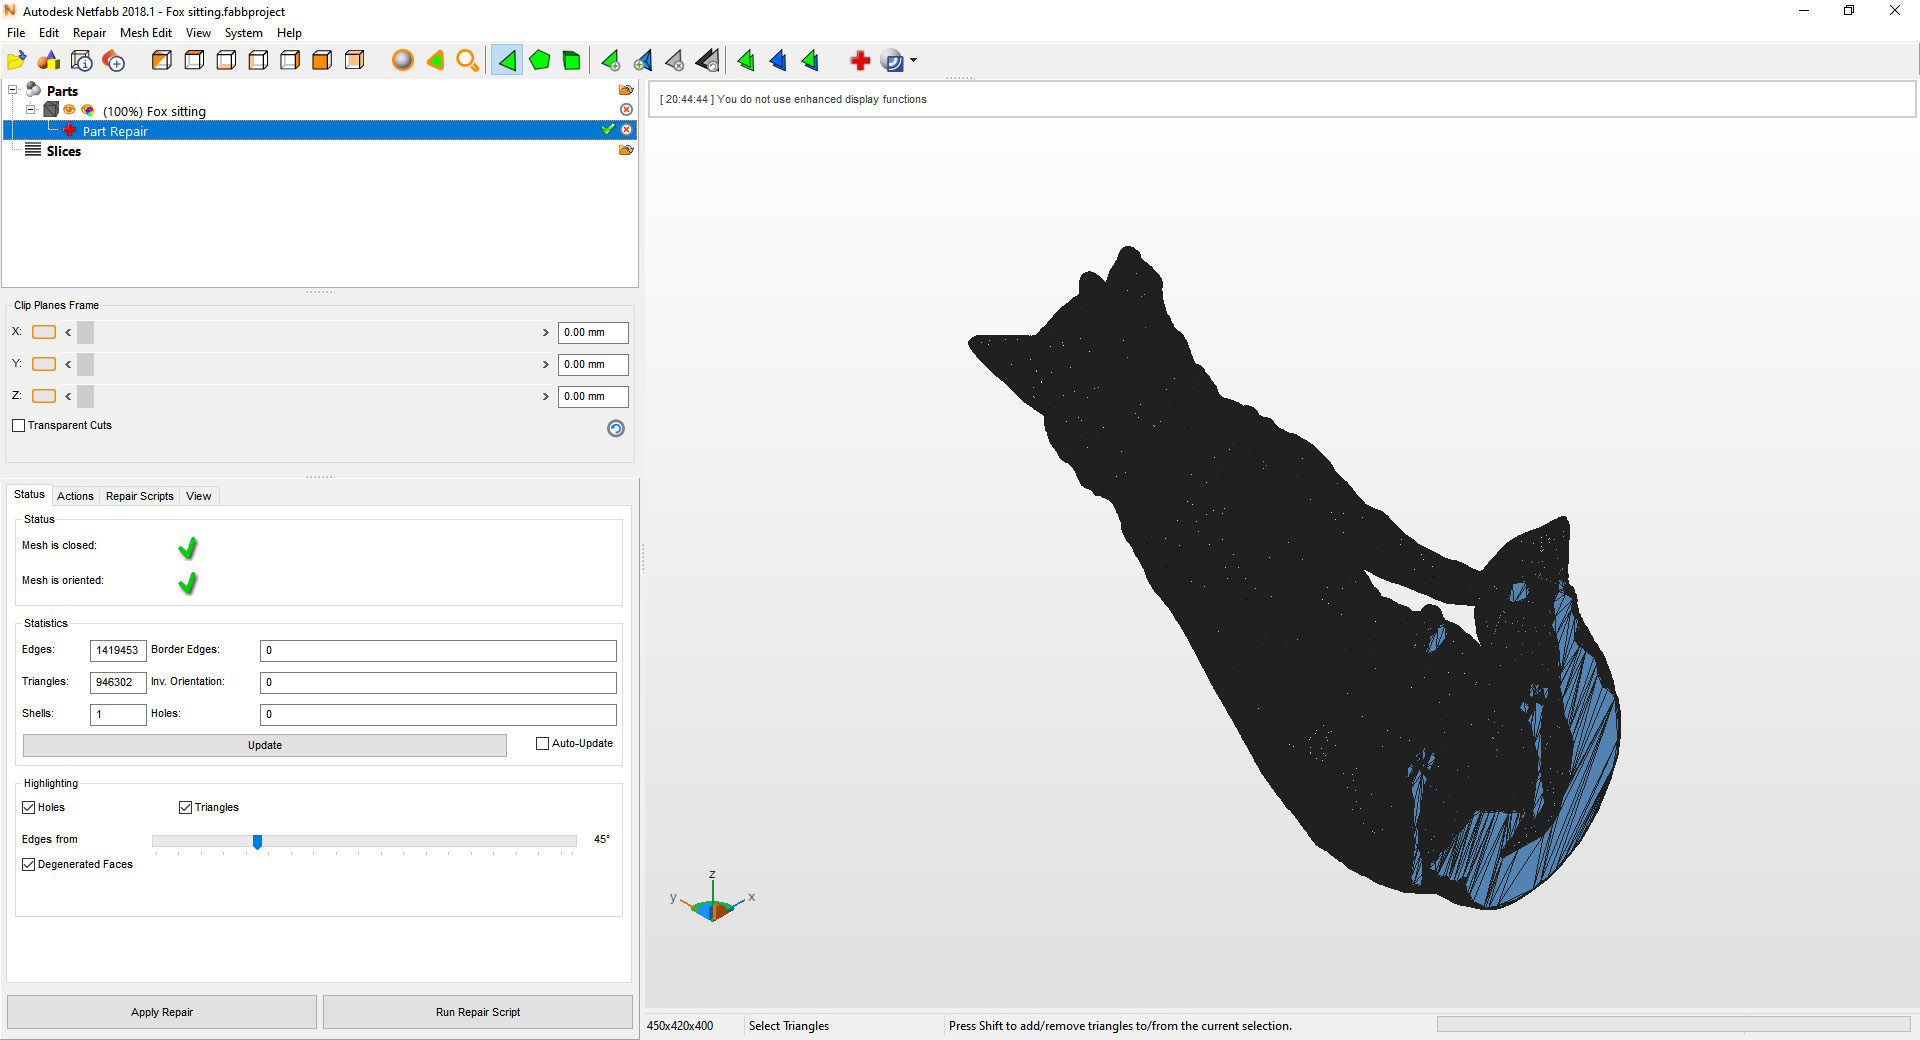The height and width of the screenshot is (1040, 1920).
Task: Click the Apply Repair button
Action: (x=162, y=1012)
